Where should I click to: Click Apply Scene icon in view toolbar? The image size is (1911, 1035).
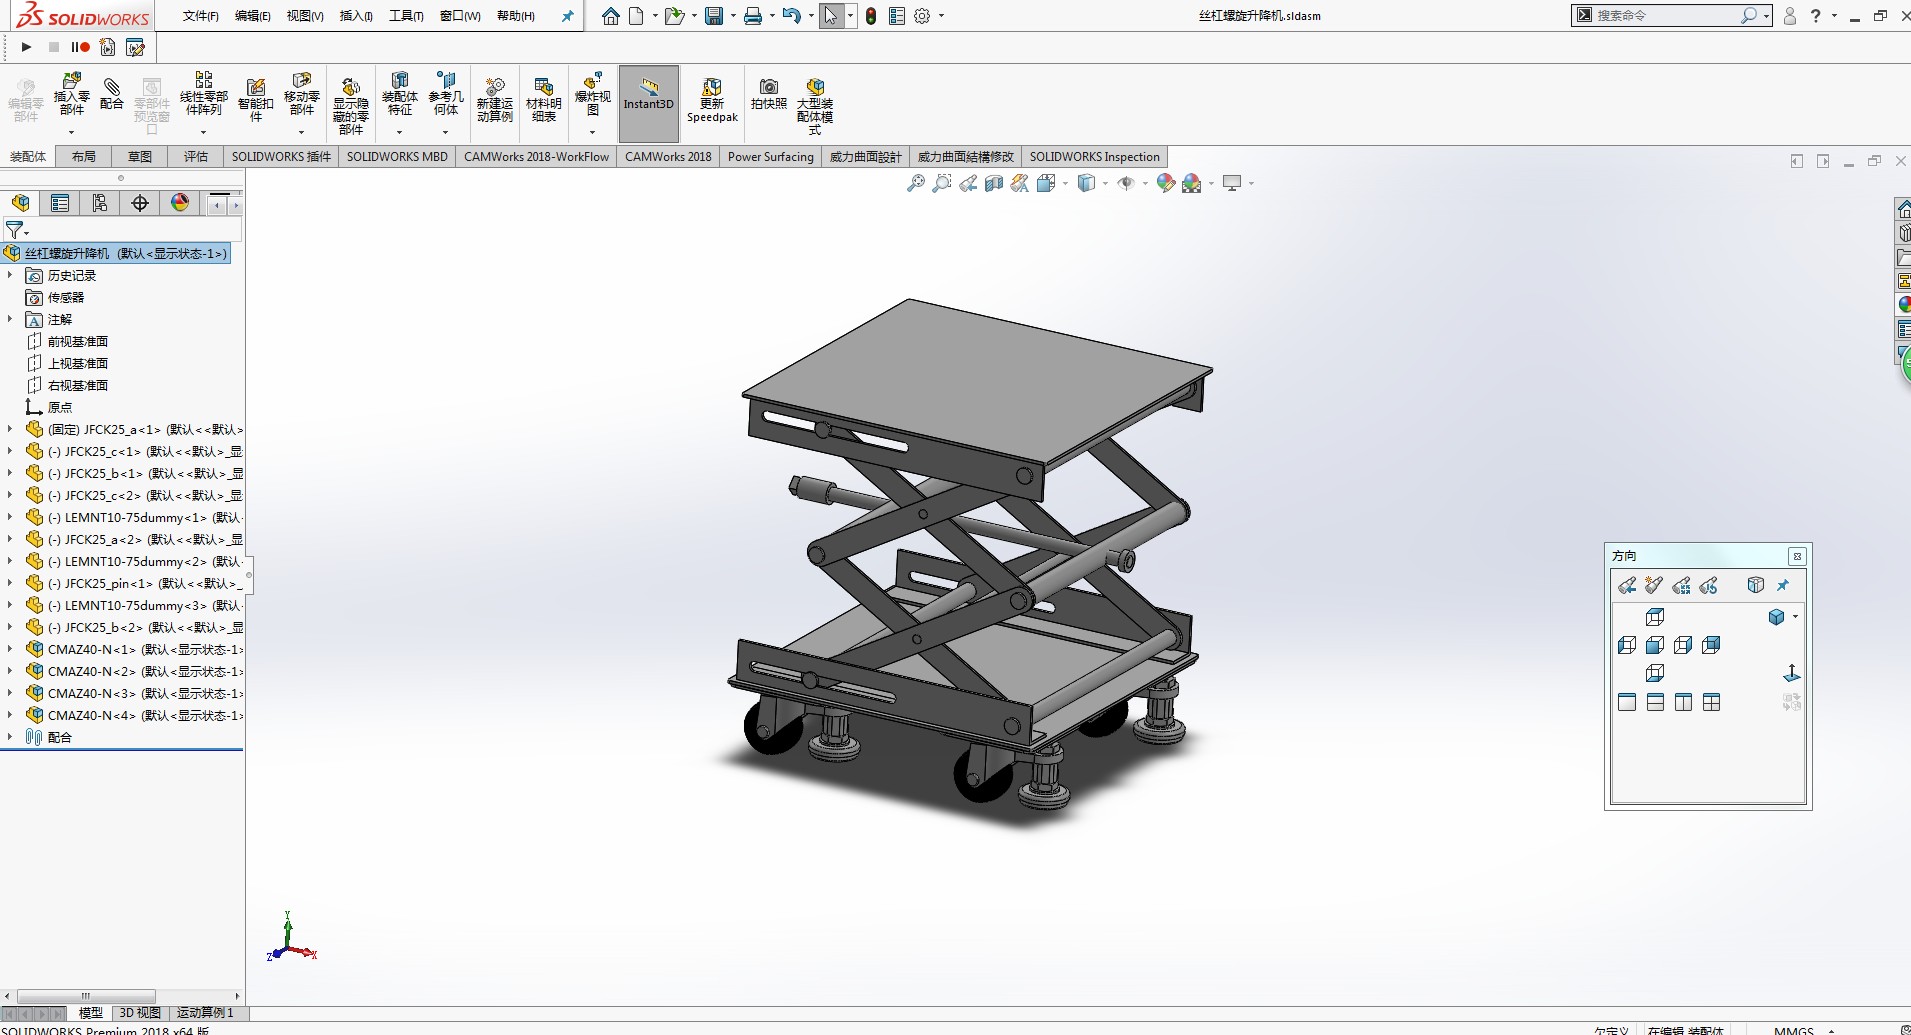coord(1191,183)
